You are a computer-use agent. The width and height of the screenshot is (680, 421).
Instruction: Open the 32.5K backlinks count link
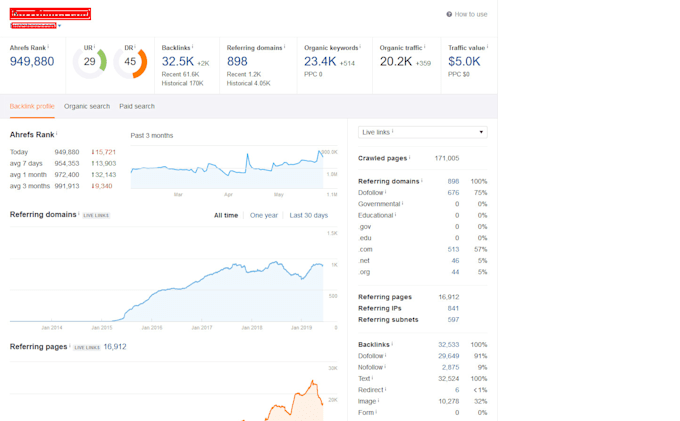[177, 61]
